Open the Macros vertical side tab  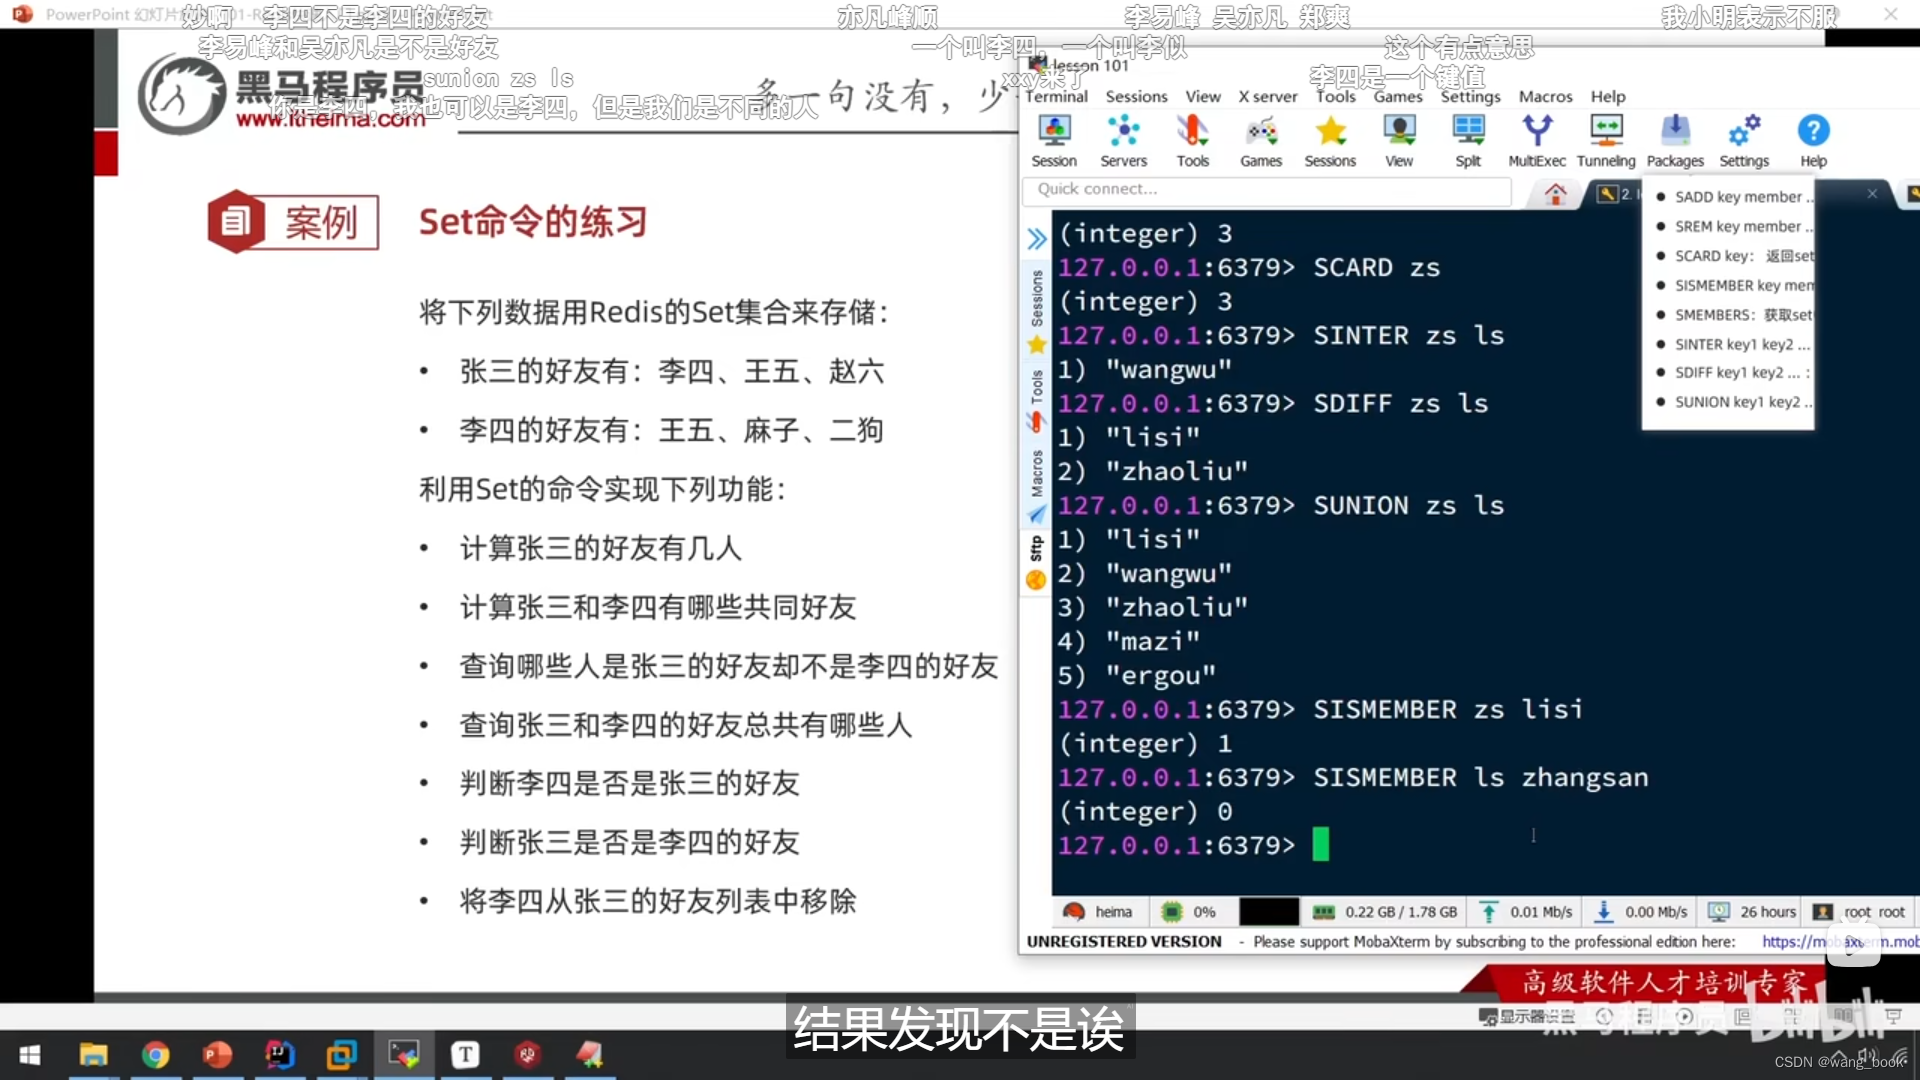[x=1037, y=473]
